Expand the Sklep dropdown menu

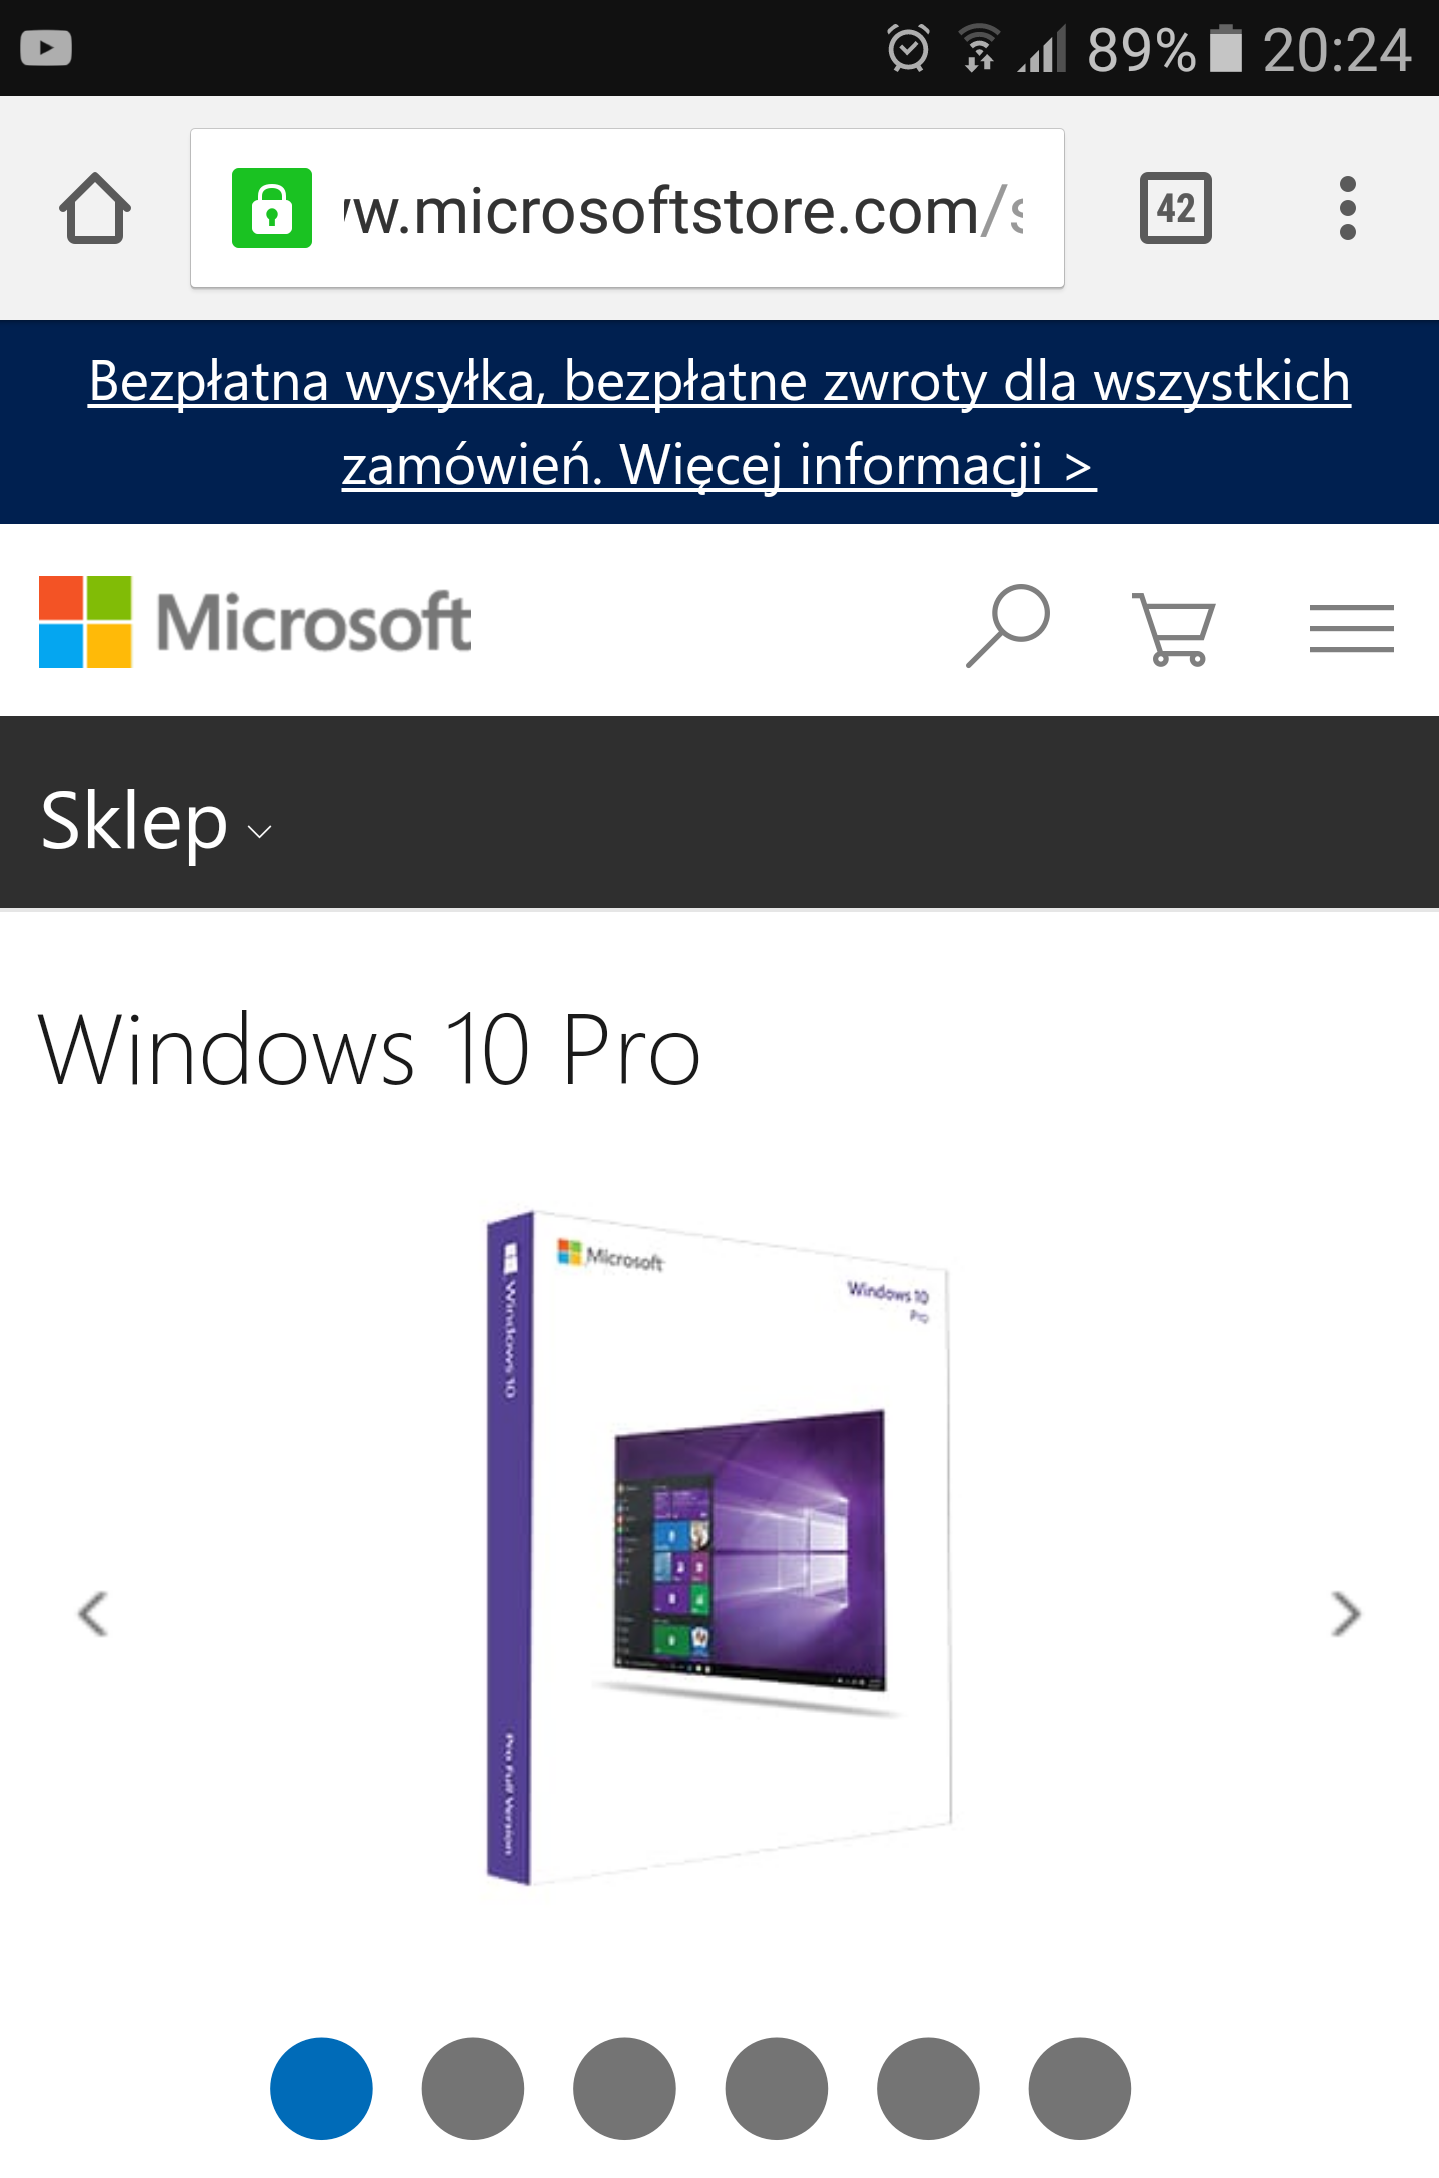(156, 821)
